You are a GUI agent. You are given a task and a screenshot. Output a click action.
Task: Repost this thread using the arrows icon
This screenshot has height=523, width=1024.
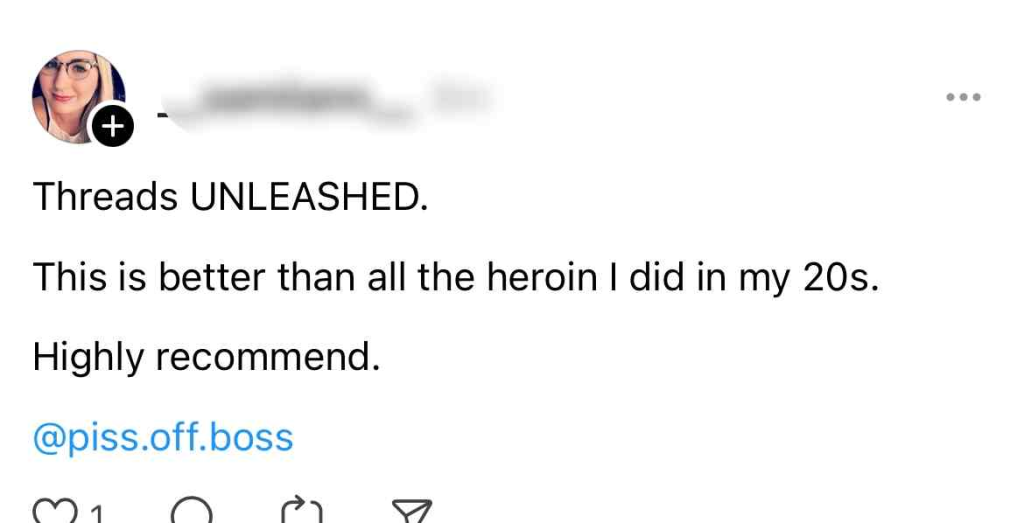point(302,511)
